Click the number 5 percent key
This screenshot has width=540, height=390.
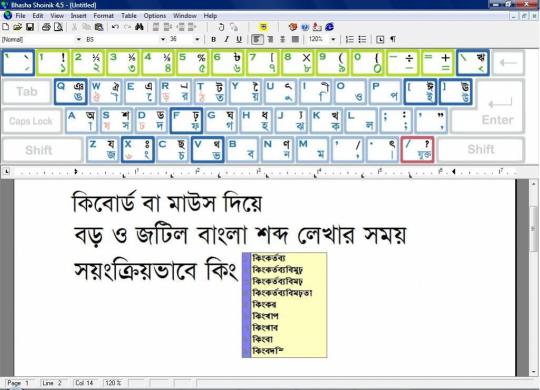pyautogui.click(x=193, y=63)
